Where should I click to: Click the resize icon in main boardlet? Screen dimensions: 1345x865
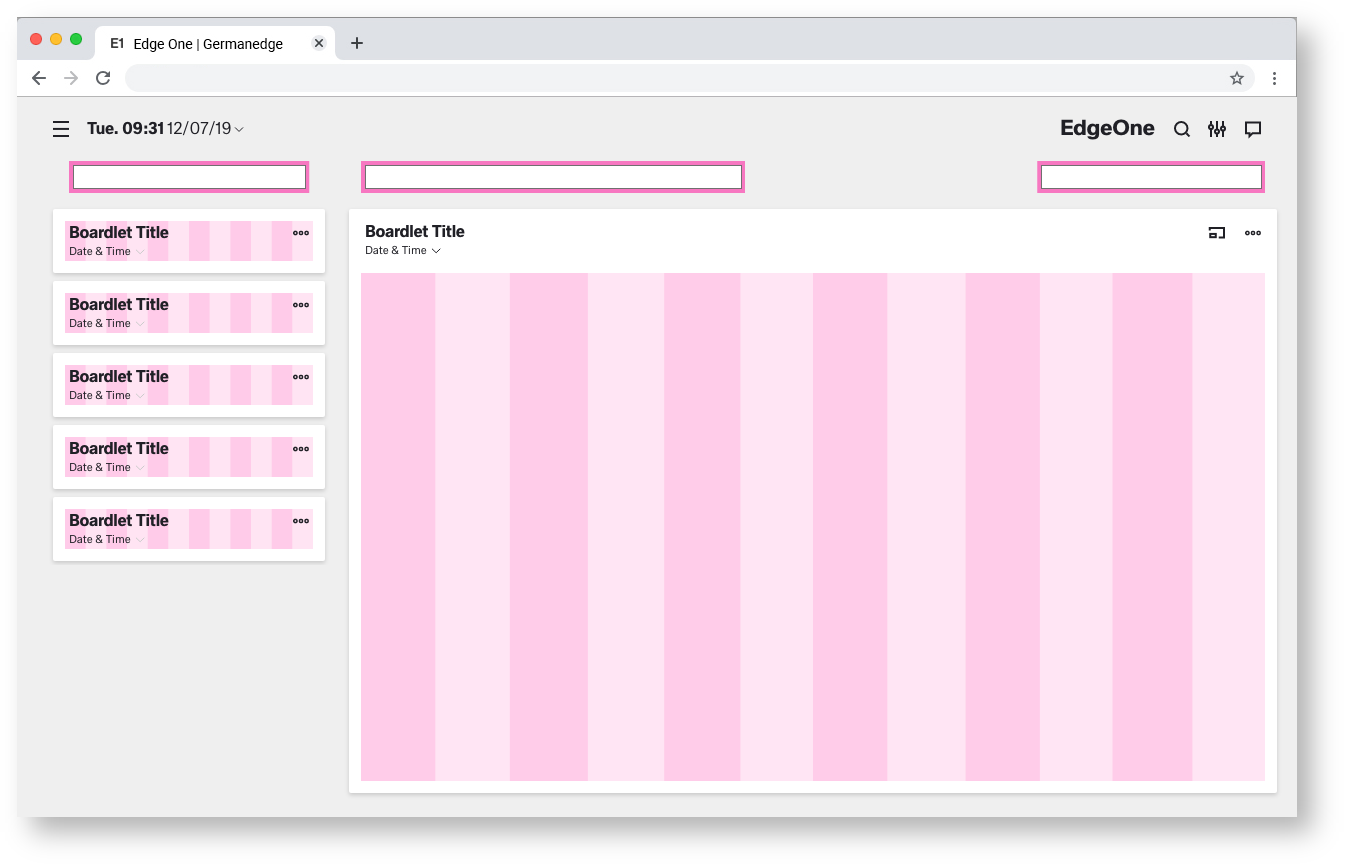(x=1217, y=233)
